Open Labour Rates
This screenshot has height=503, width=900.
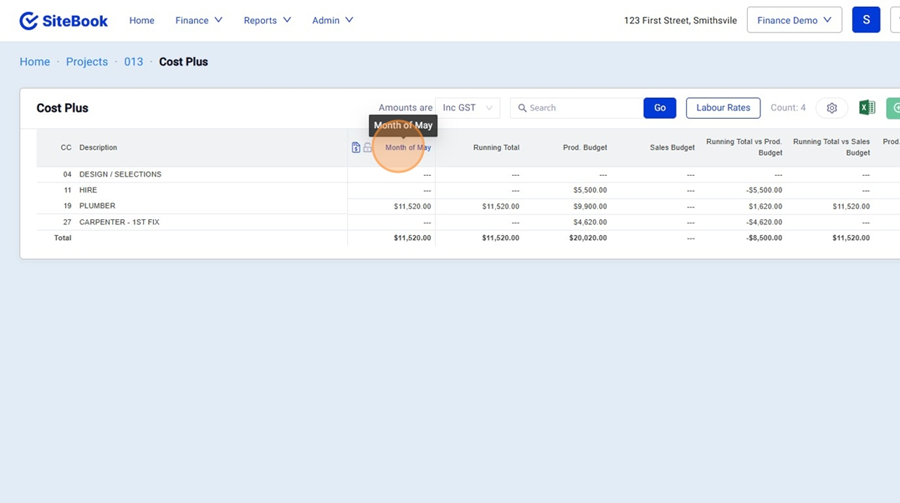723,108
